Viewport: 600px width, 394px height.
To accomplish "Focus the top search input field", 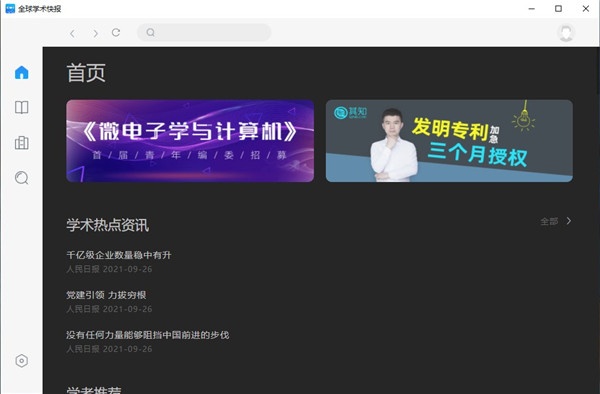I will pos(204,33).
